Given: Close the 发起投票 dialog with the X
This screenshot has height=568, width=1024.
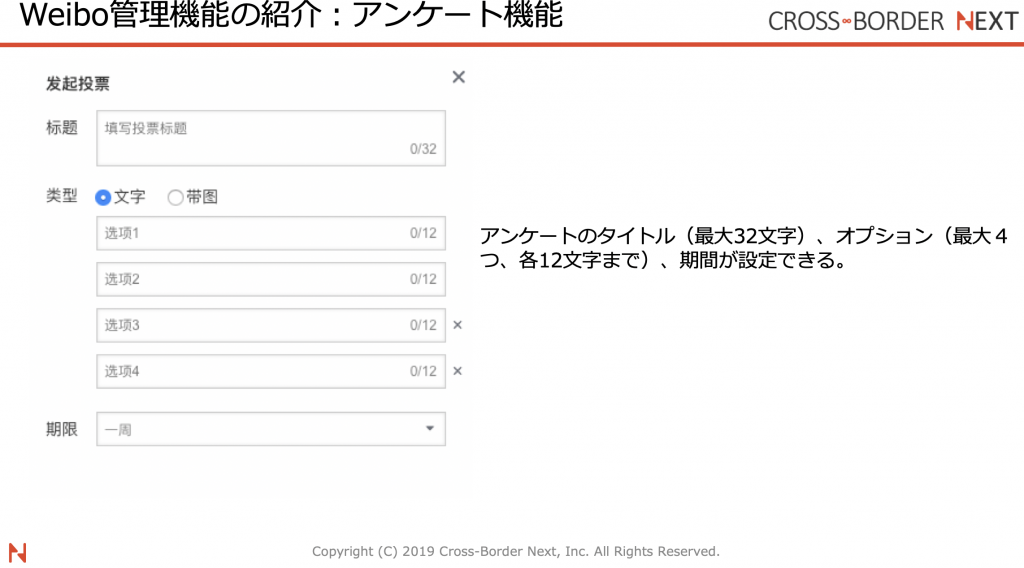Looking at the screenshot, I should [x=458, y=77].
